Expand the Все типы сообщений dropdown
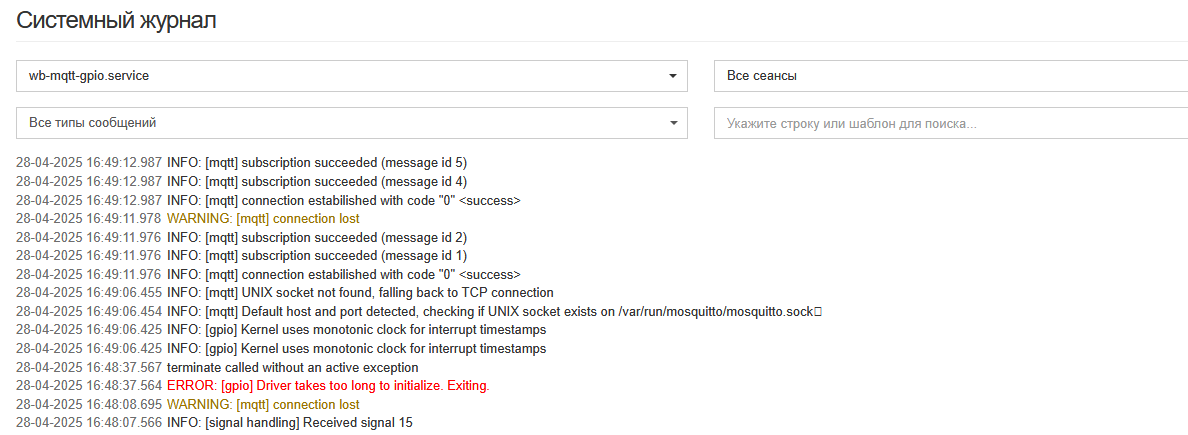1188x435 pixels. [x=352, y=123]
